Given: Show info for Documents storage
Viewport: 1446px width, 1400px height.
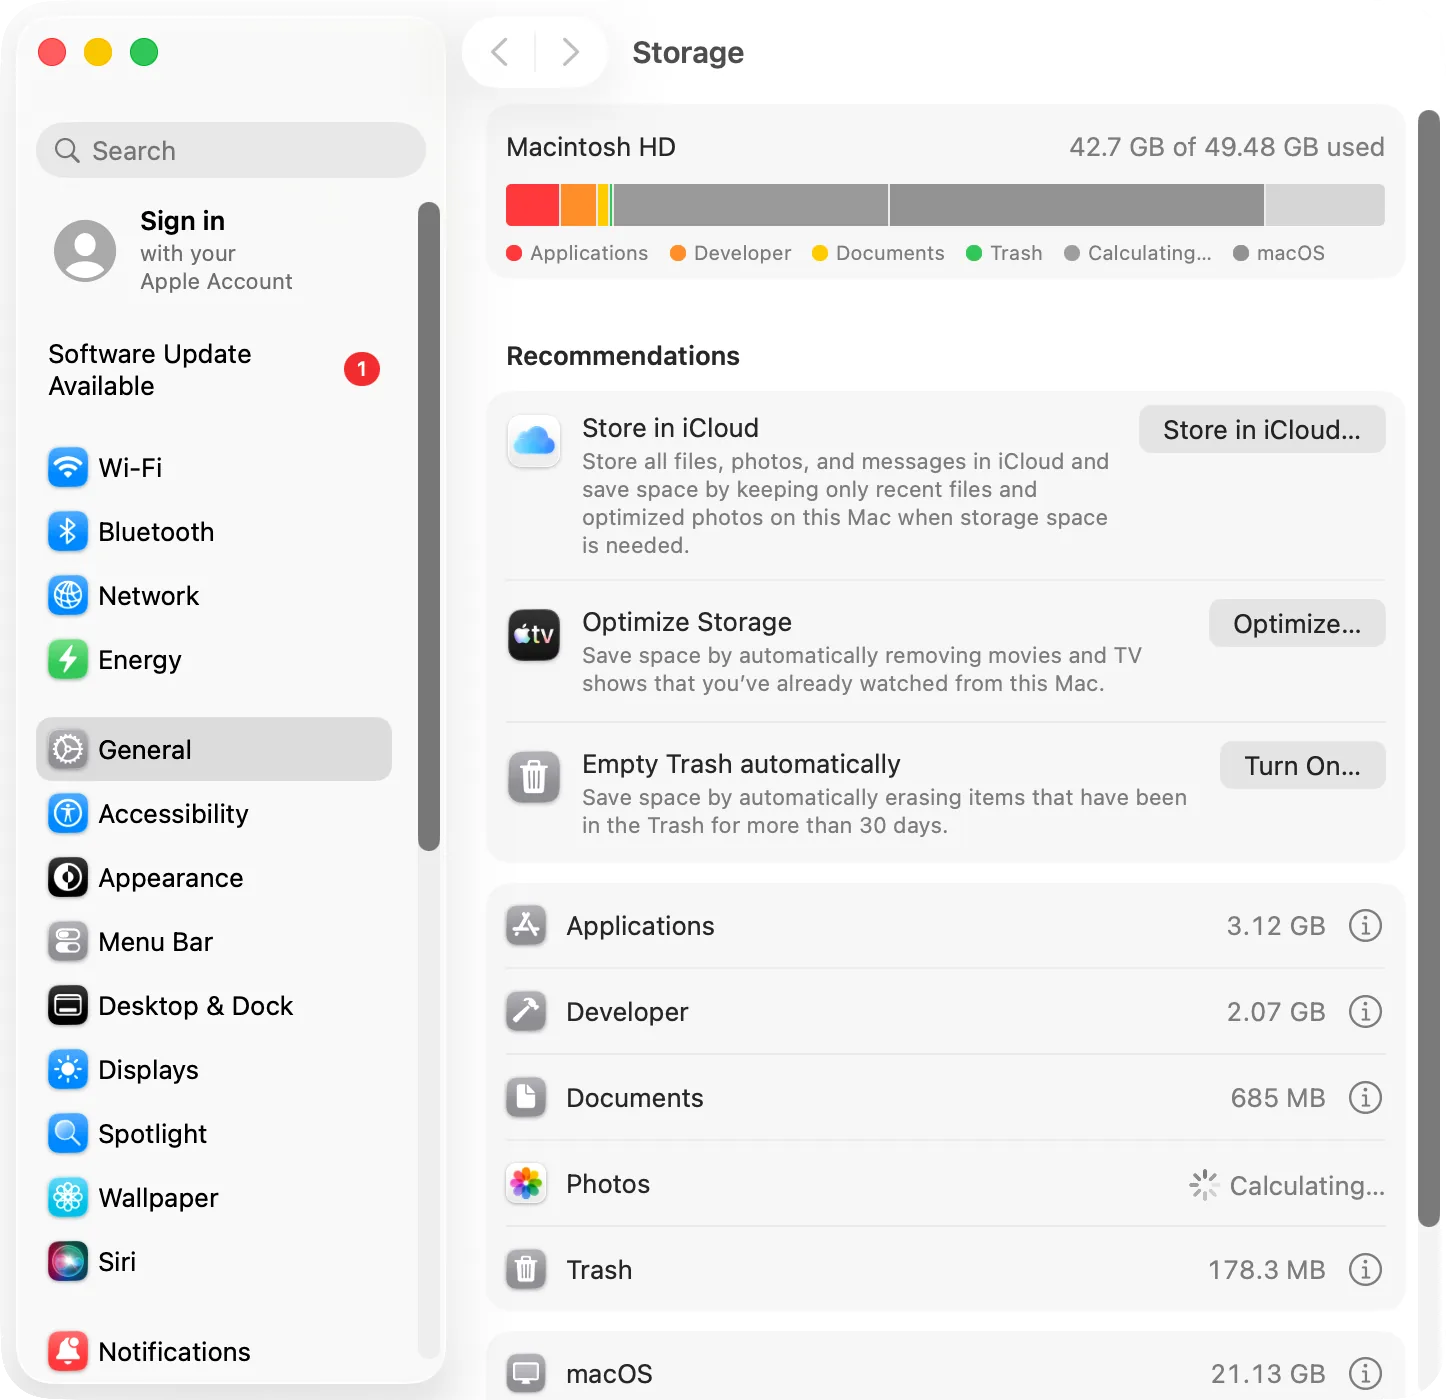Looking at the screenshot, I should click(x=1365, y=1097).
